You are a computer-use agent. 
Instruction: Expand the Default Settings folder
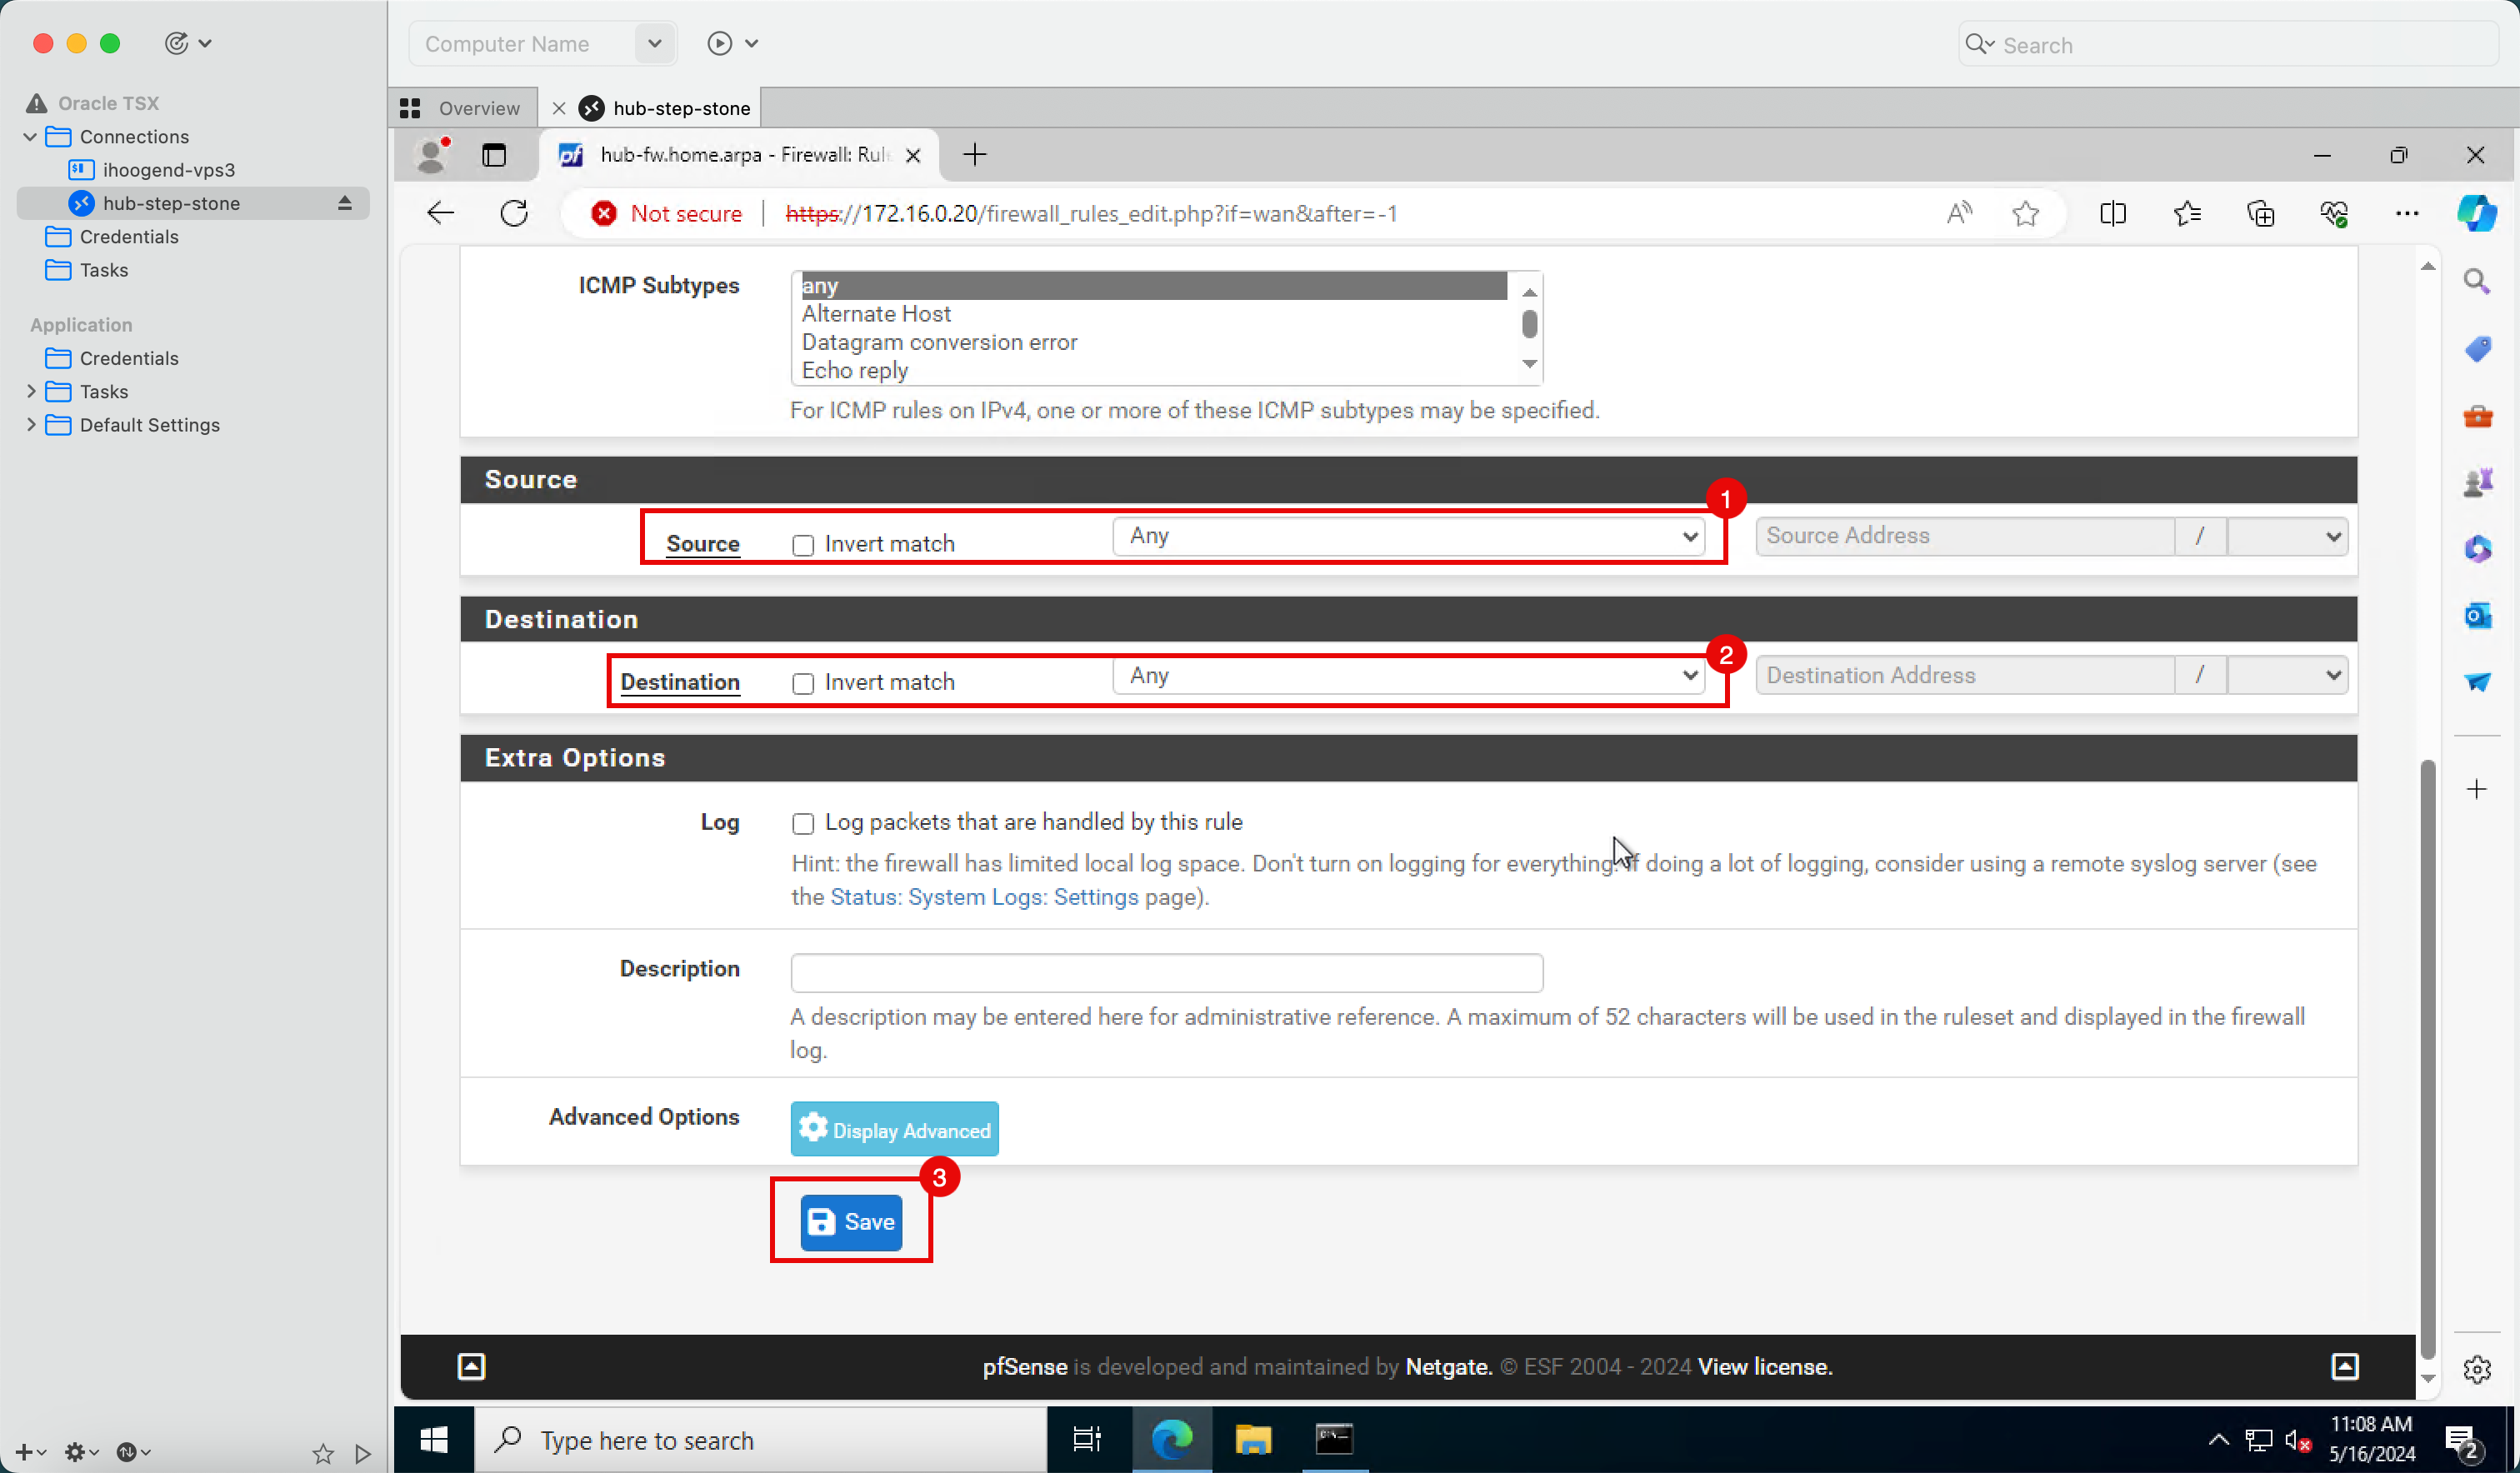pyautogui.click(x=31, y=425)
